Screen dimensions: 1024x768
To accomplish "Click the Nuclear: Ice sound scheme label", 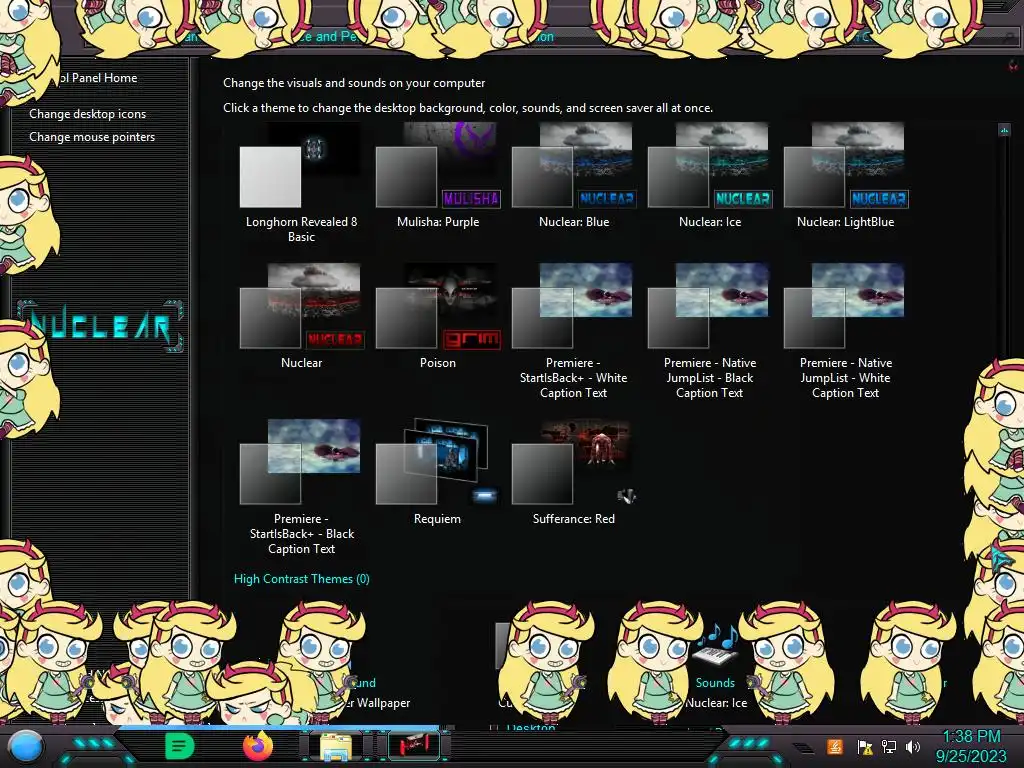I will tap(716, 703).
